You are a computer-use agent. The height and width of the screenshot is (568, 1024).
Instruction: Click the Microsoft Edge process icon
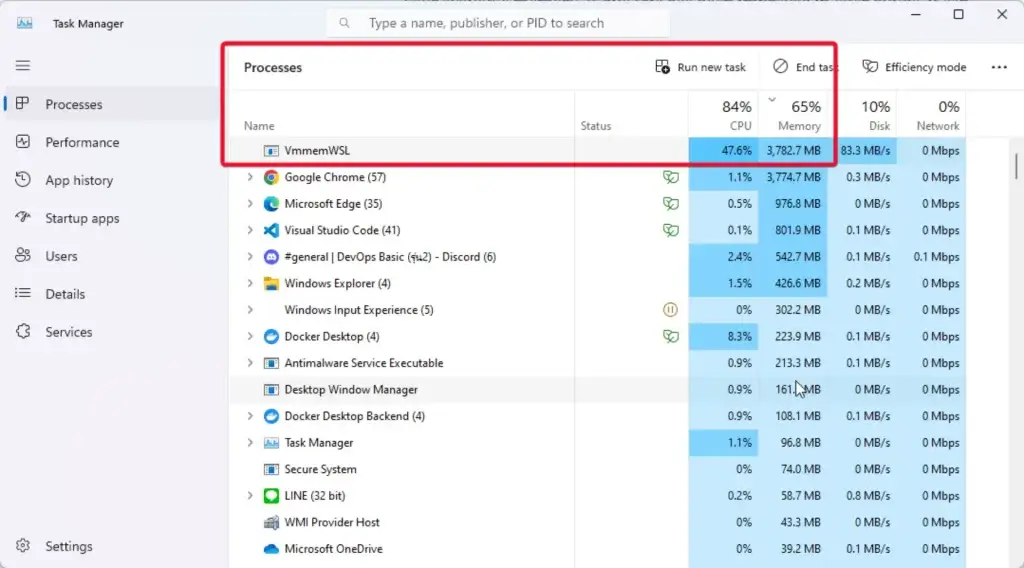271,204
